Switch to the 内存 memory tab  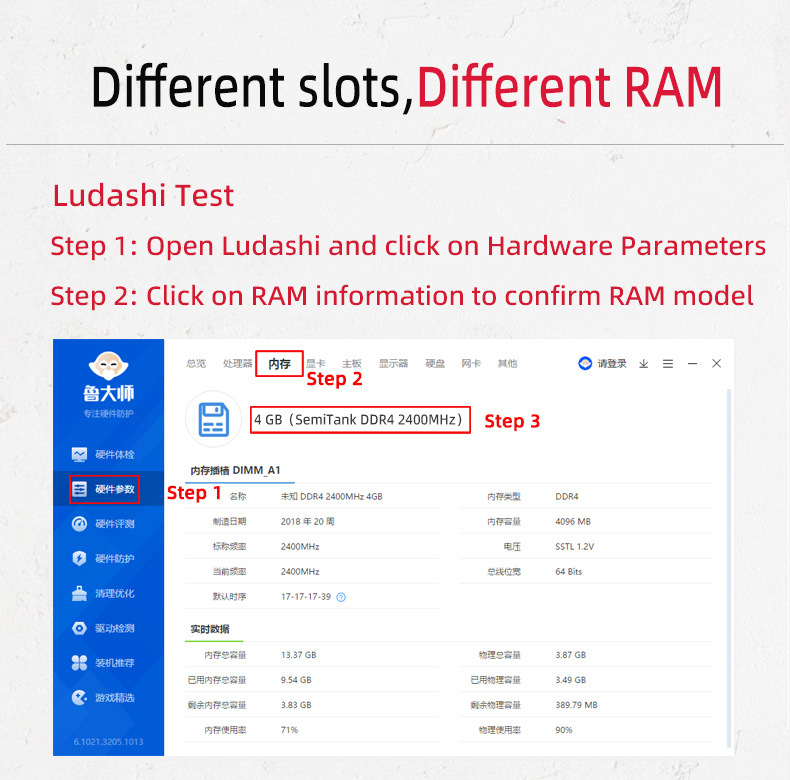click(x=280, y=364)
